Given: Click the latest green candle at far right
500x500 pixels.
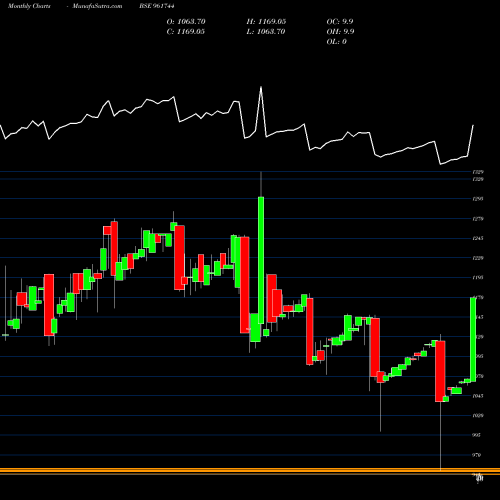Looking at the screenshot, I should tap(473, 339).
